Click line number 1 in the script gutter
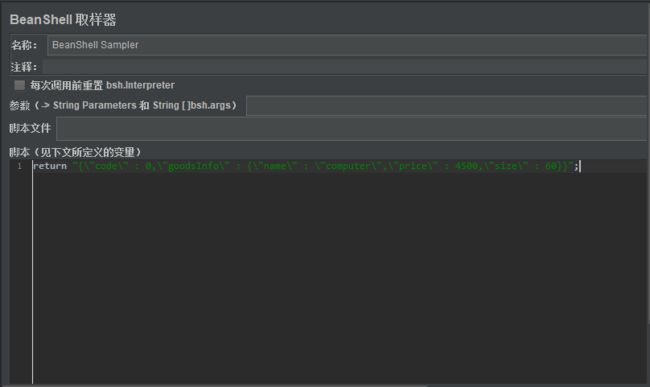Viewport: 650px width, 387px height. 19,166
